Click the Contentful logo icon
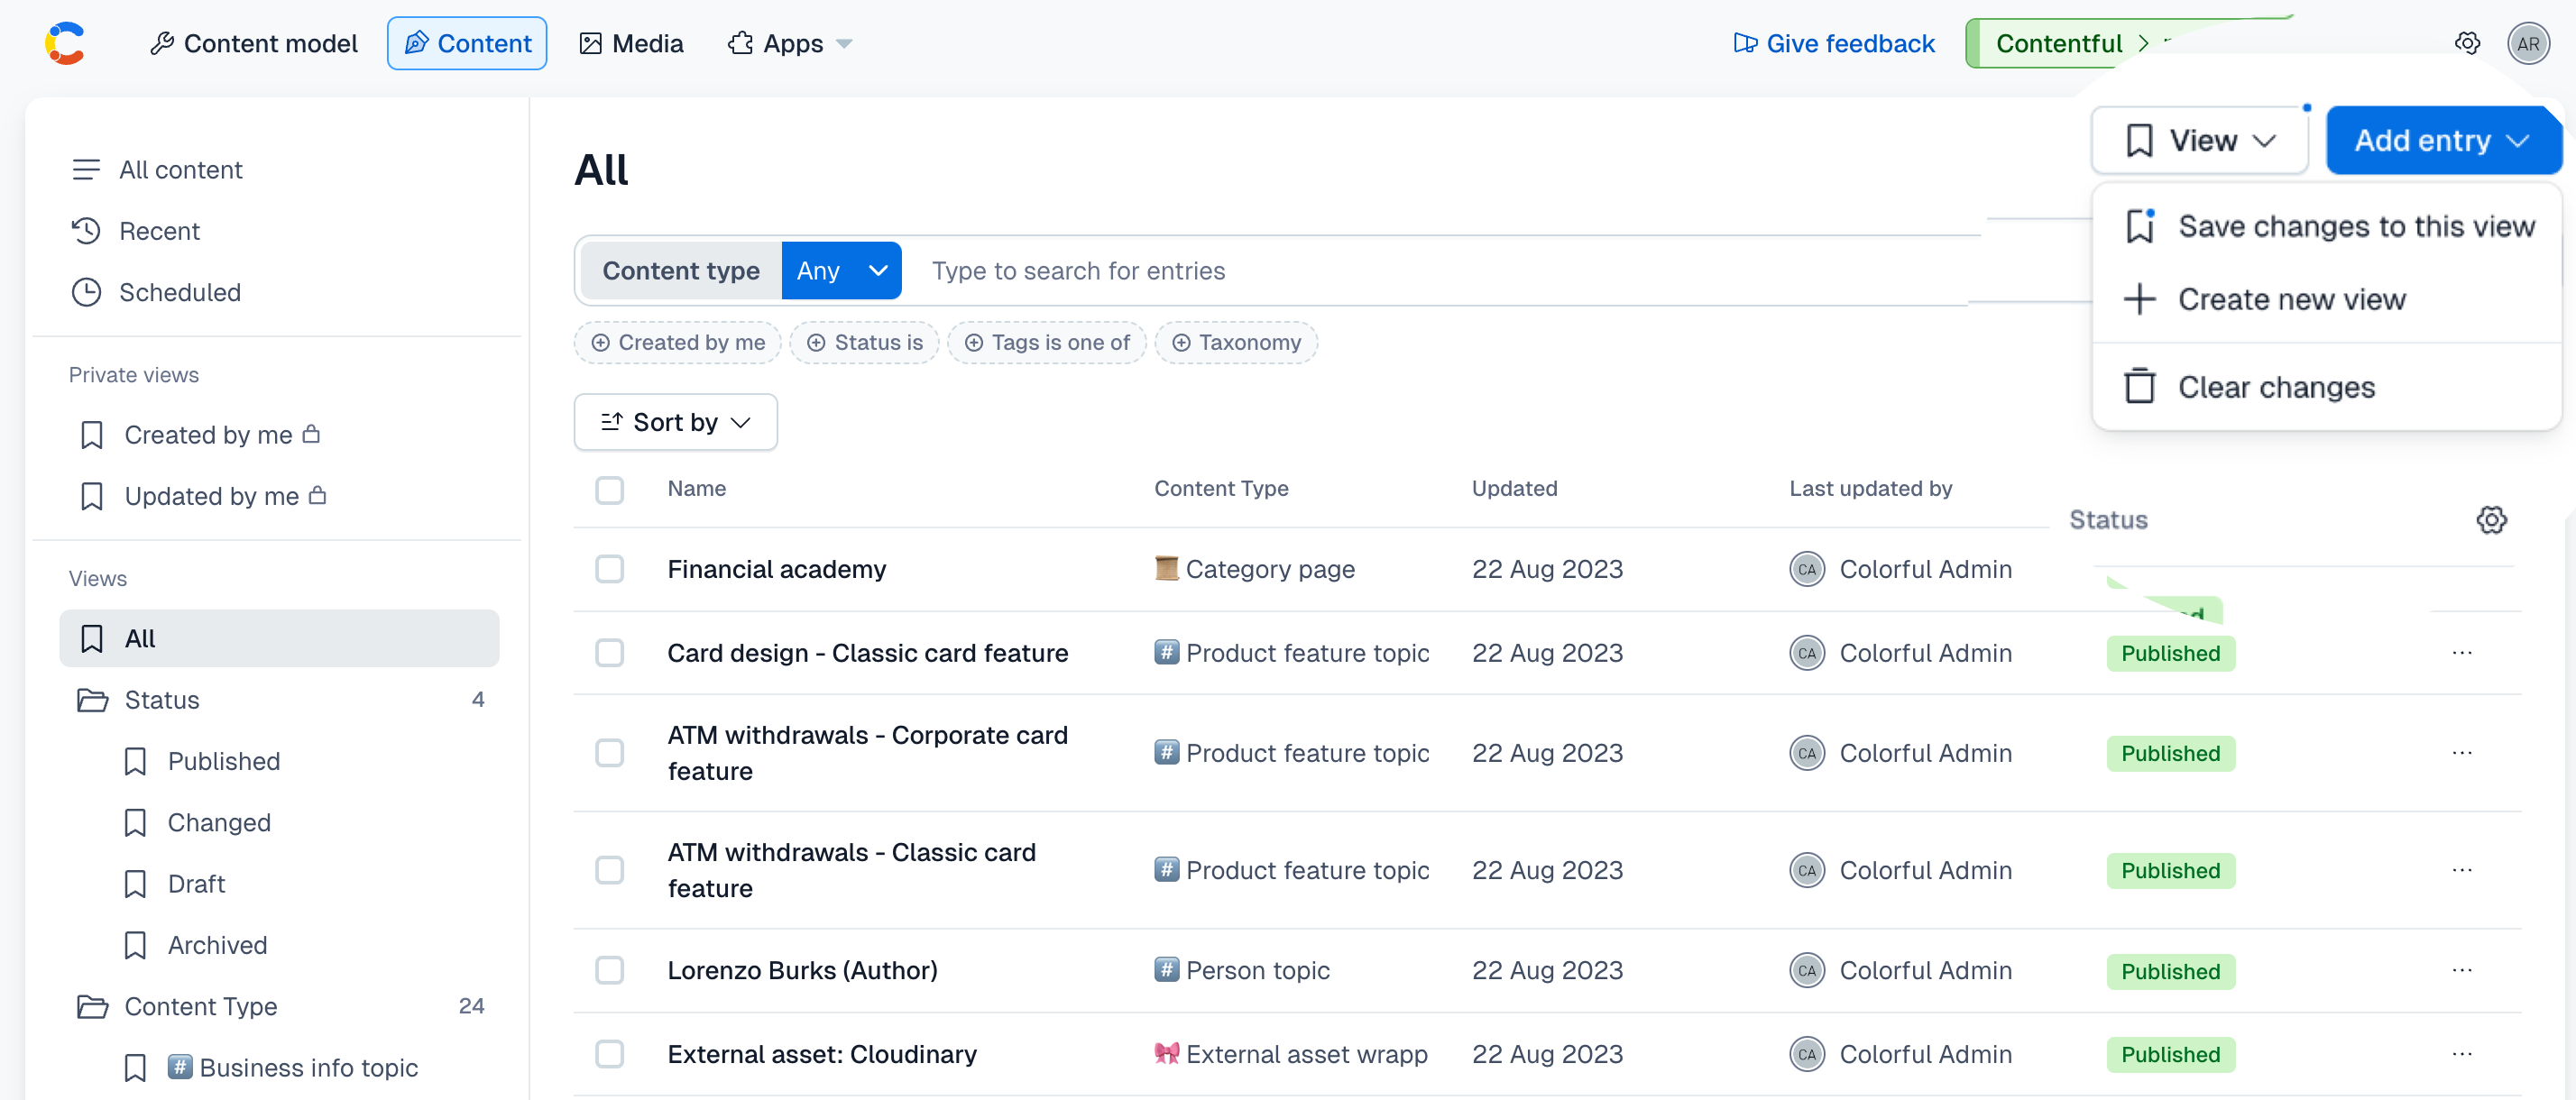 coord(65,43)
